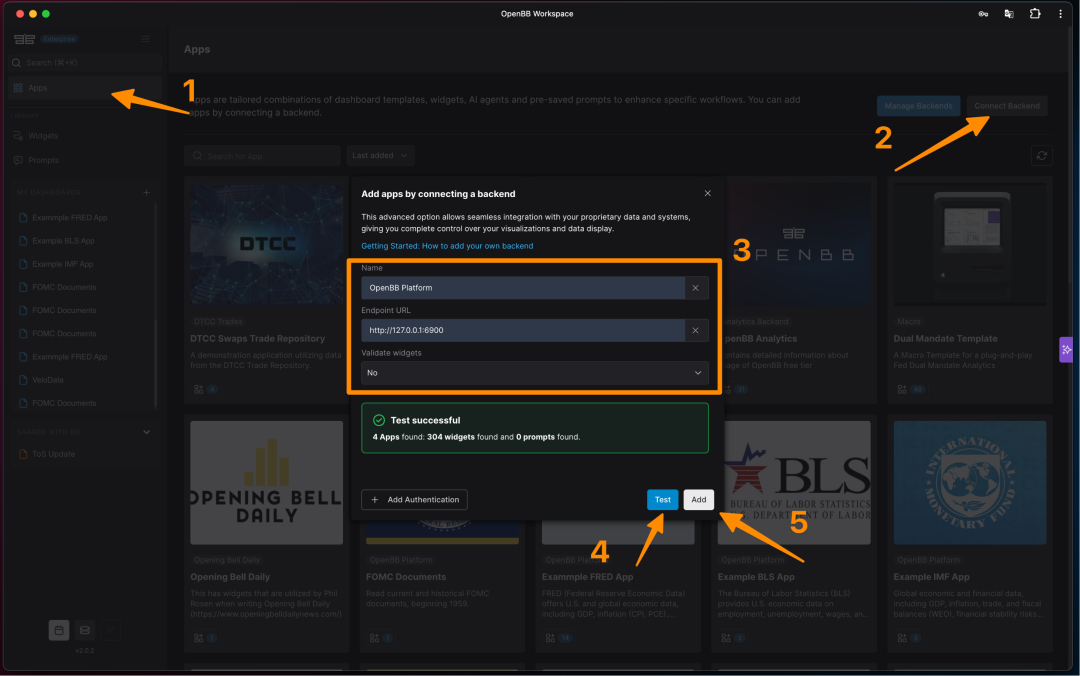
Task: Click the Test button
Action: coord(663,500)
